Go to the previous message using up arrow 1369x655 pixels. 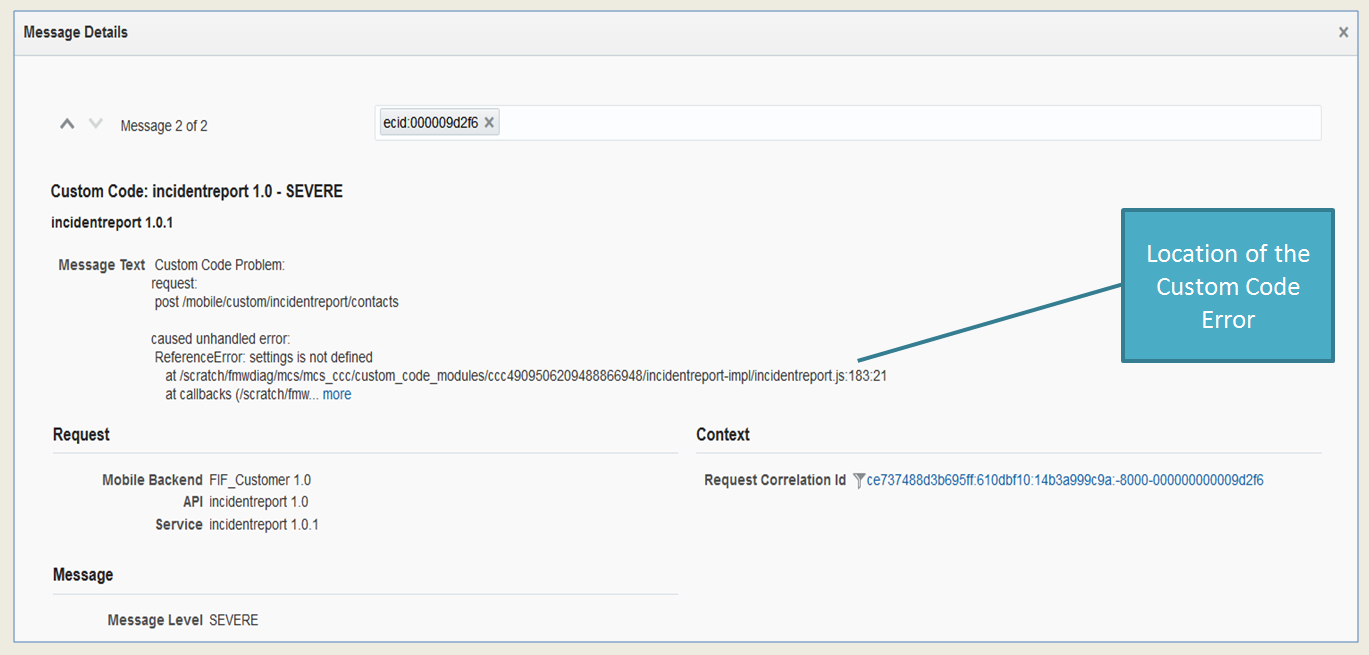point(67,124)
